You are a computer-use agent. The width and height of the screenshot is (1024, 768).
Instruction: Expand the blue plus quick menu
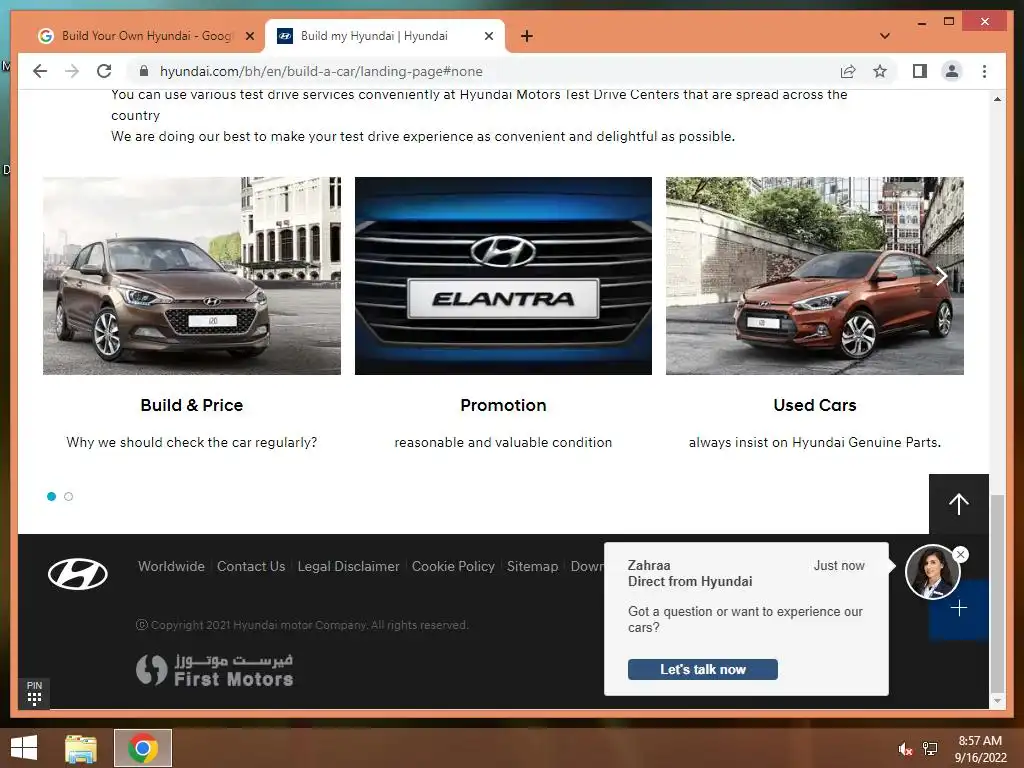[959, 609]
